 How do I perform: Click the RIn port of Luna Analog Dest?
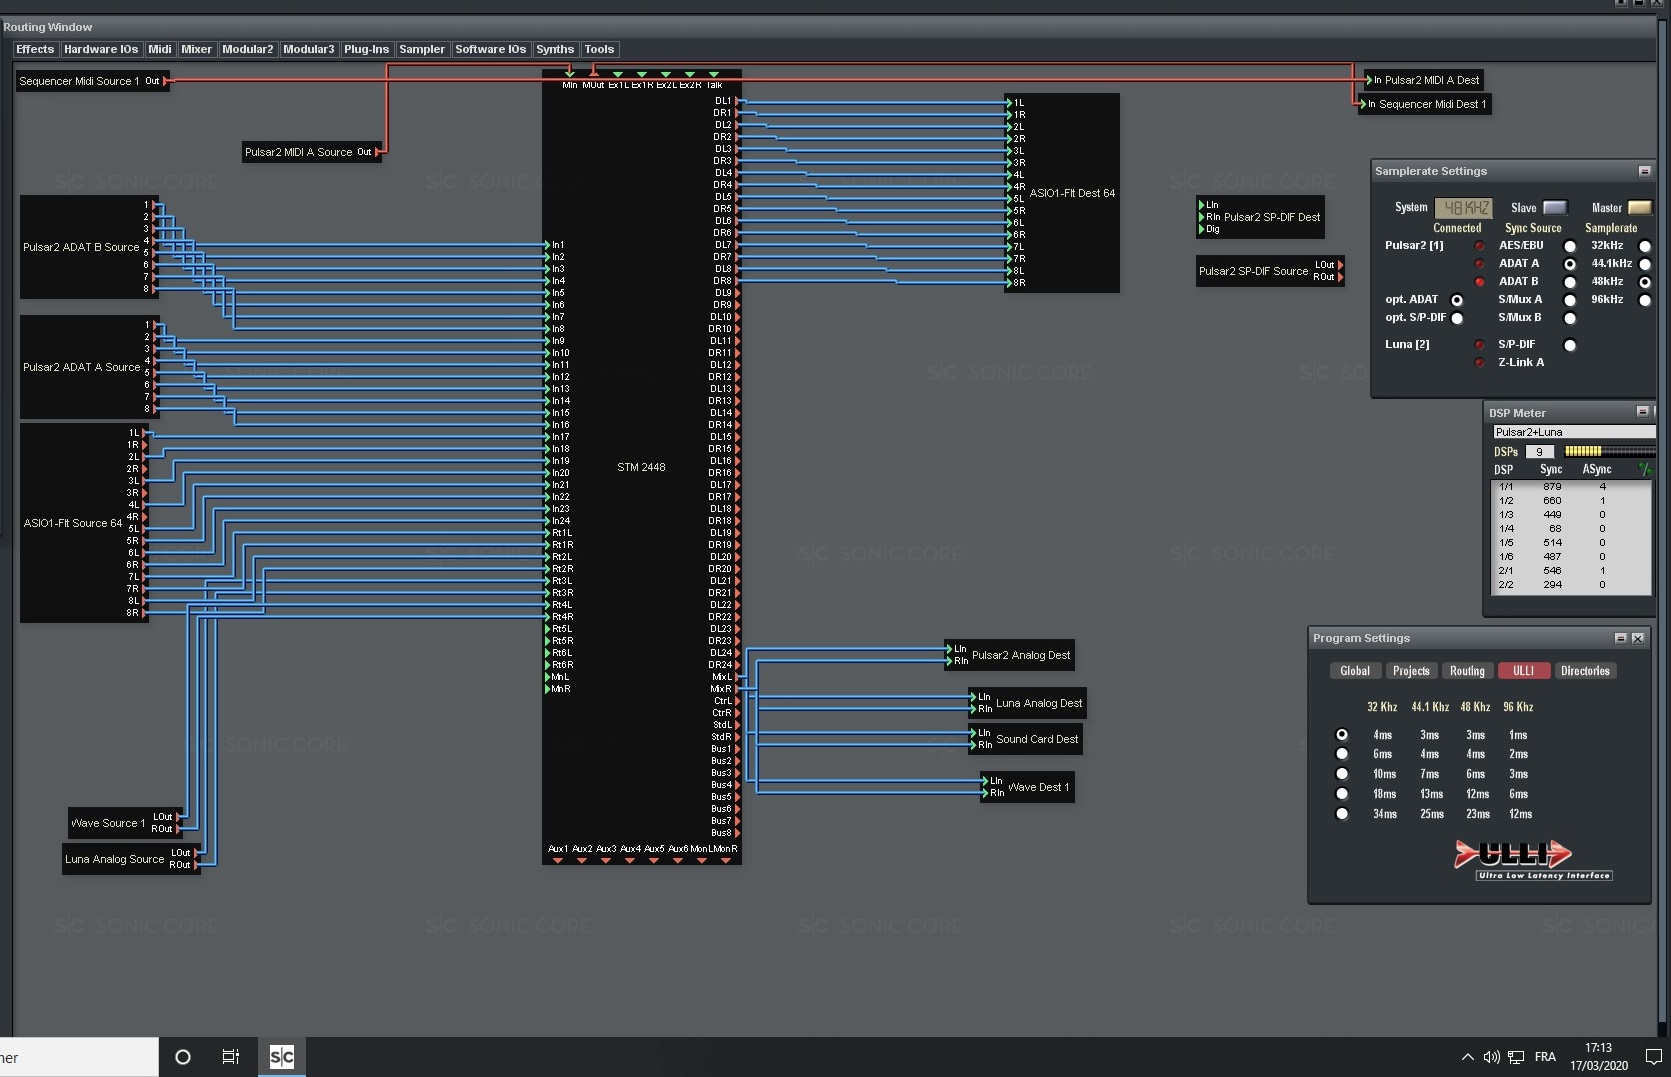click(974, 709)
